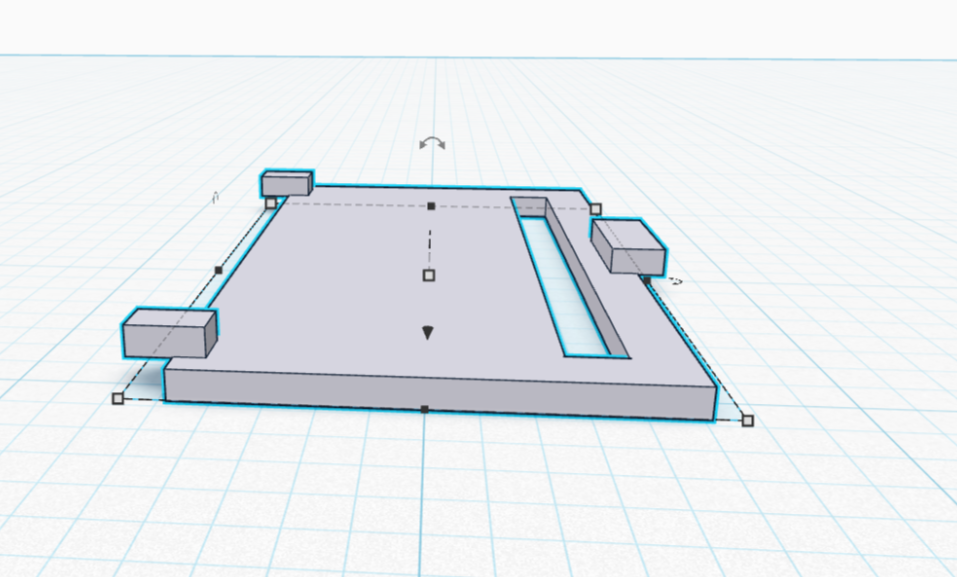Select the box on the right side

[x=627, y=246]
